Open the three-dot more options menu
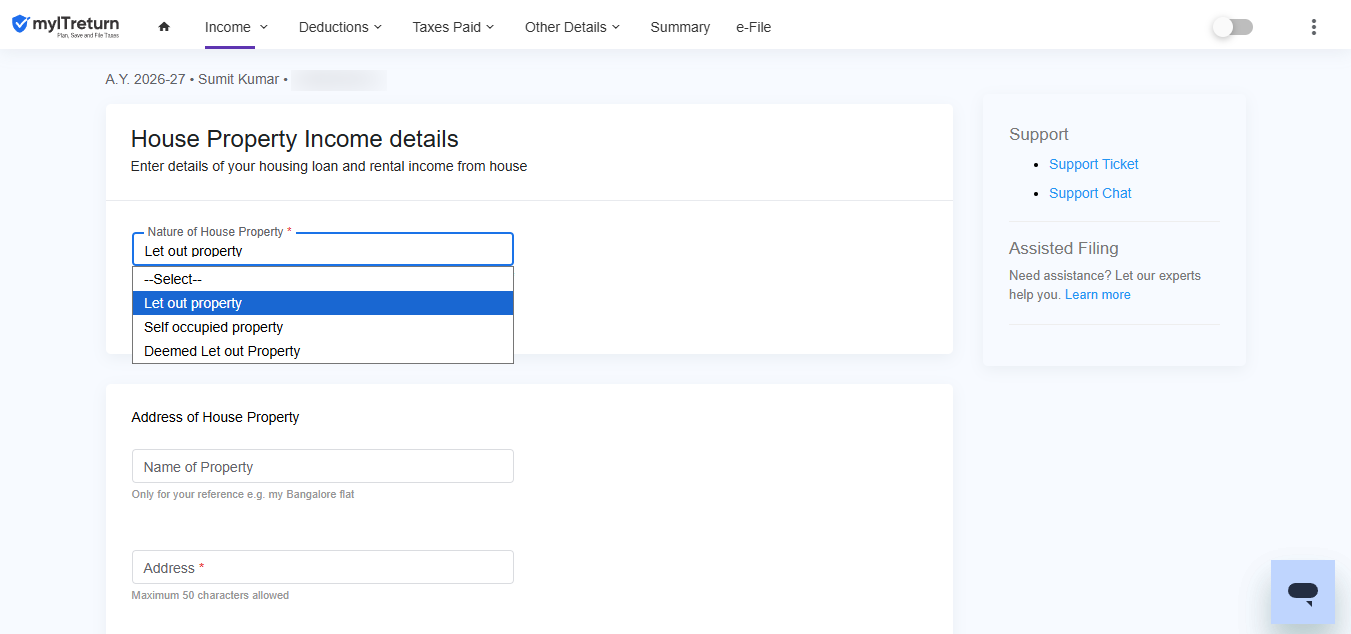The height and width of the screenshot is (634, 1351). (1314, 27)
